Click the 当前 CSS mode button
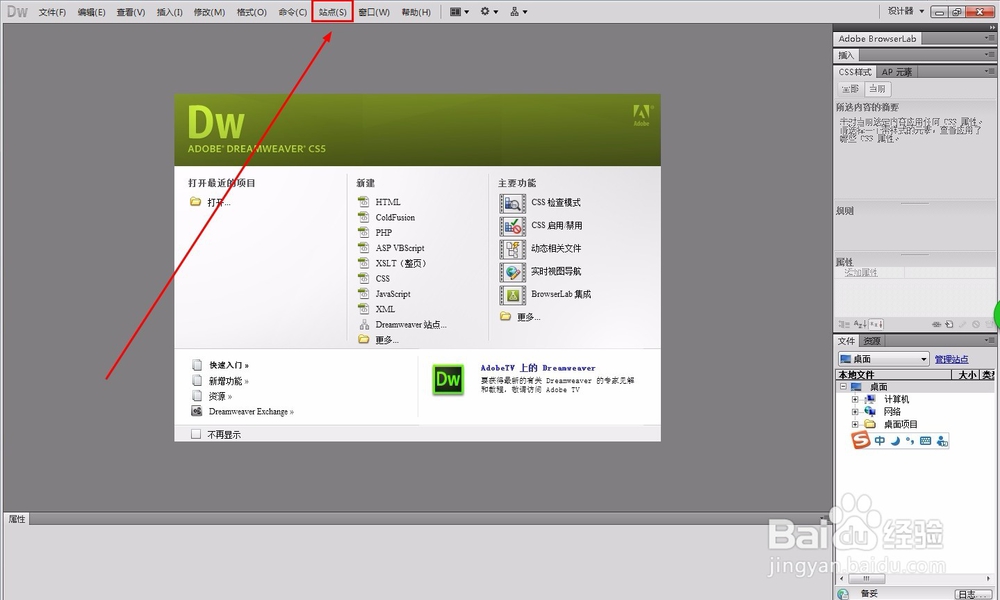1000x600 pixels. [x=878, y=89]
